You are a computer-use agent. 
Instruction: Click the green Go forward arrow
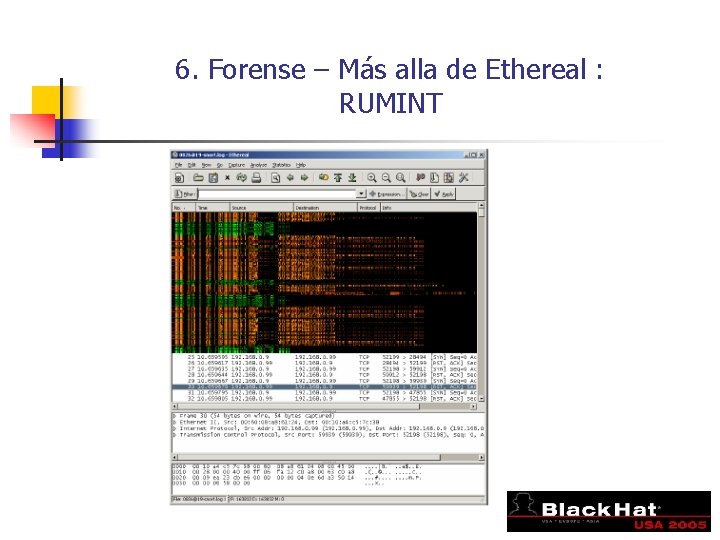(304, 178)
